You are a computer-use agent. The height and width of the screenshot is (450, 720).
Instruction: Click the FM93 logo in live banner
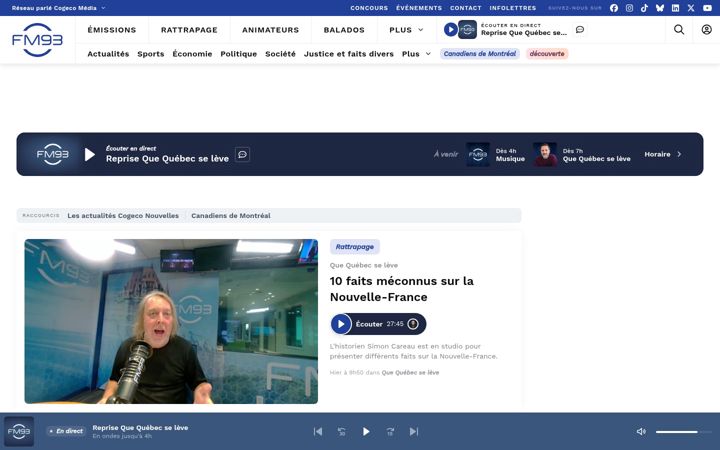52,154
